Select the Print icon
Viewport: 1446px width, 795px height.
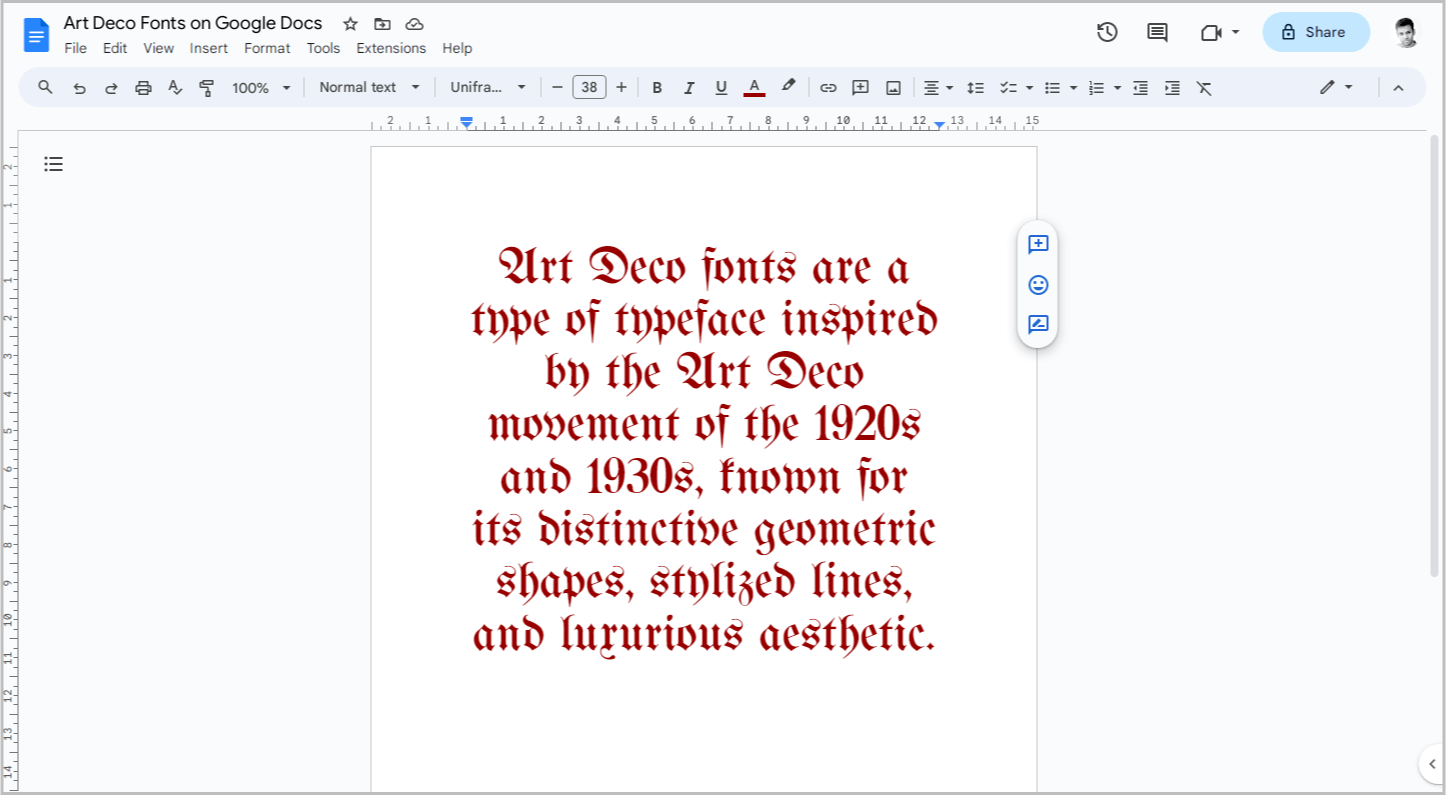pos(143,87)
